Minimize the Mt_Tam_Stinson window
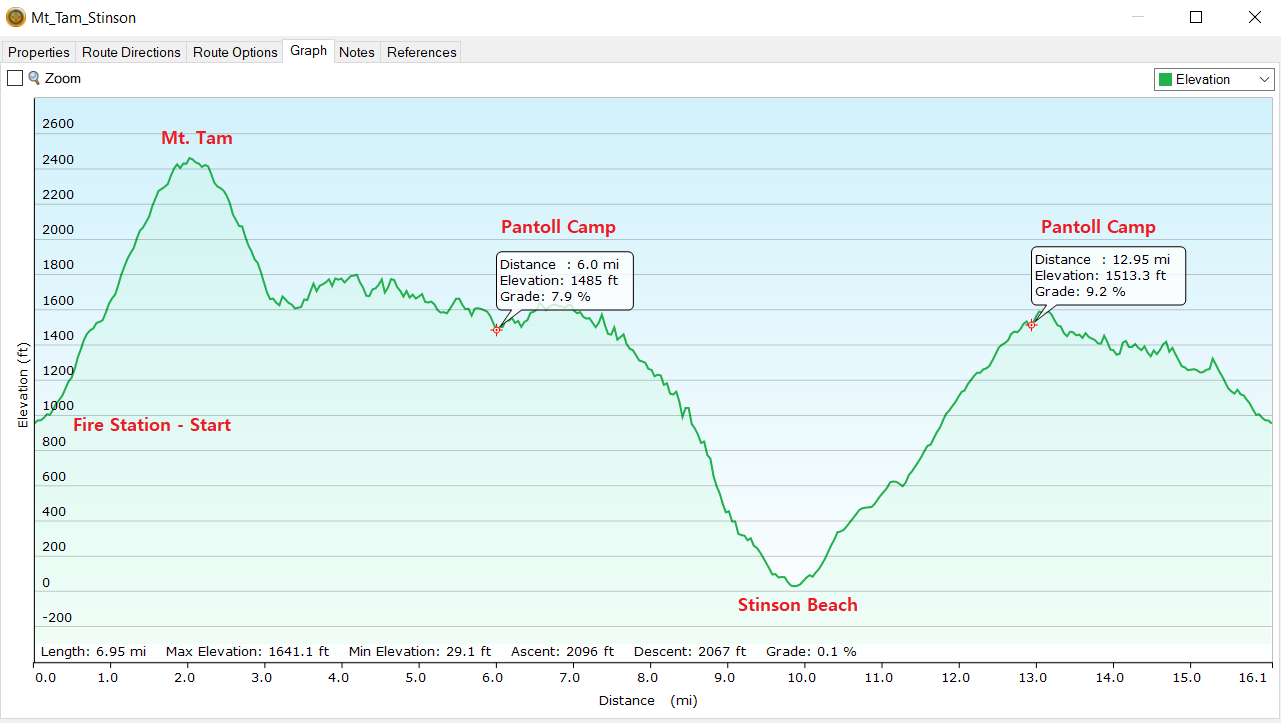 pos(1138,17)
